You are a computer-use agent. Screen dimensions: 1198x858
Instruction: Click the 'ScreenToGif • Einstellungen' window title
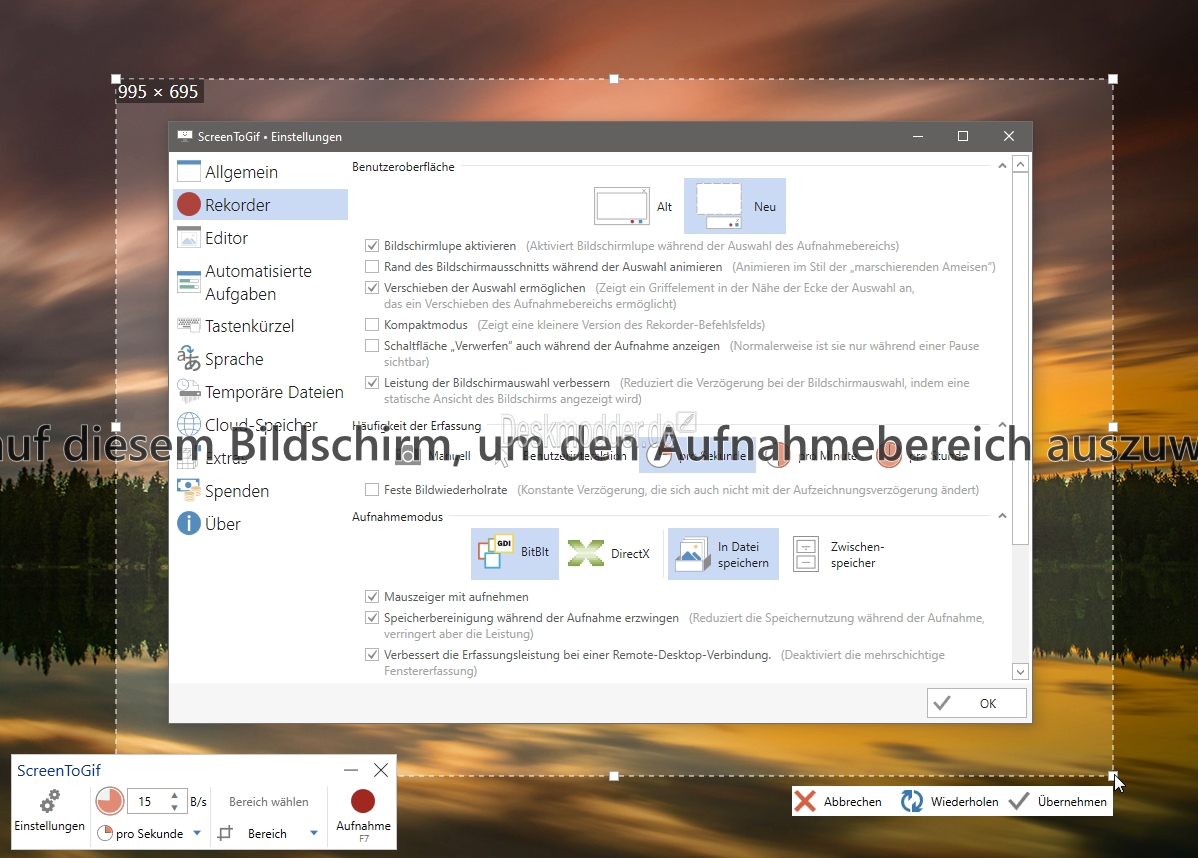270,137
